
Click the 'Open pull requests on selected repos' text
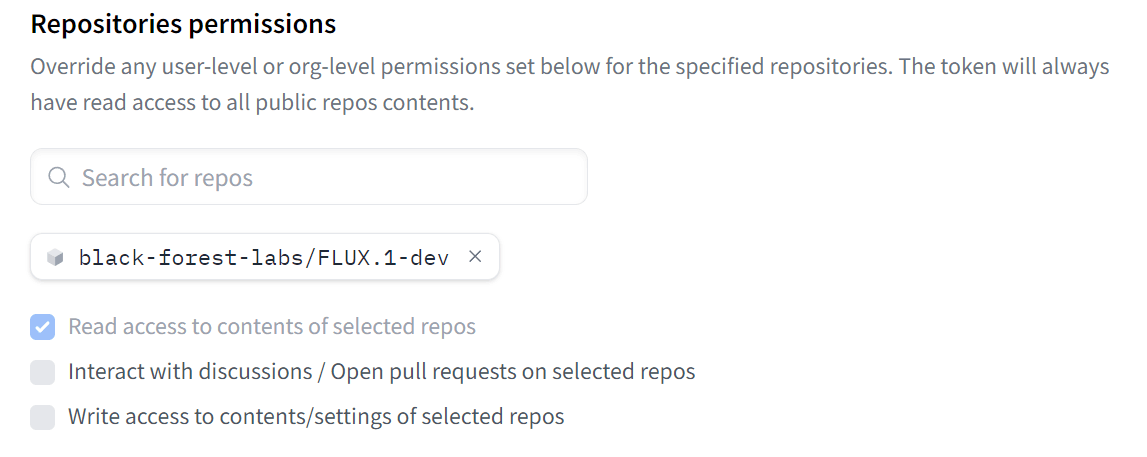click(x=513, y=371)
